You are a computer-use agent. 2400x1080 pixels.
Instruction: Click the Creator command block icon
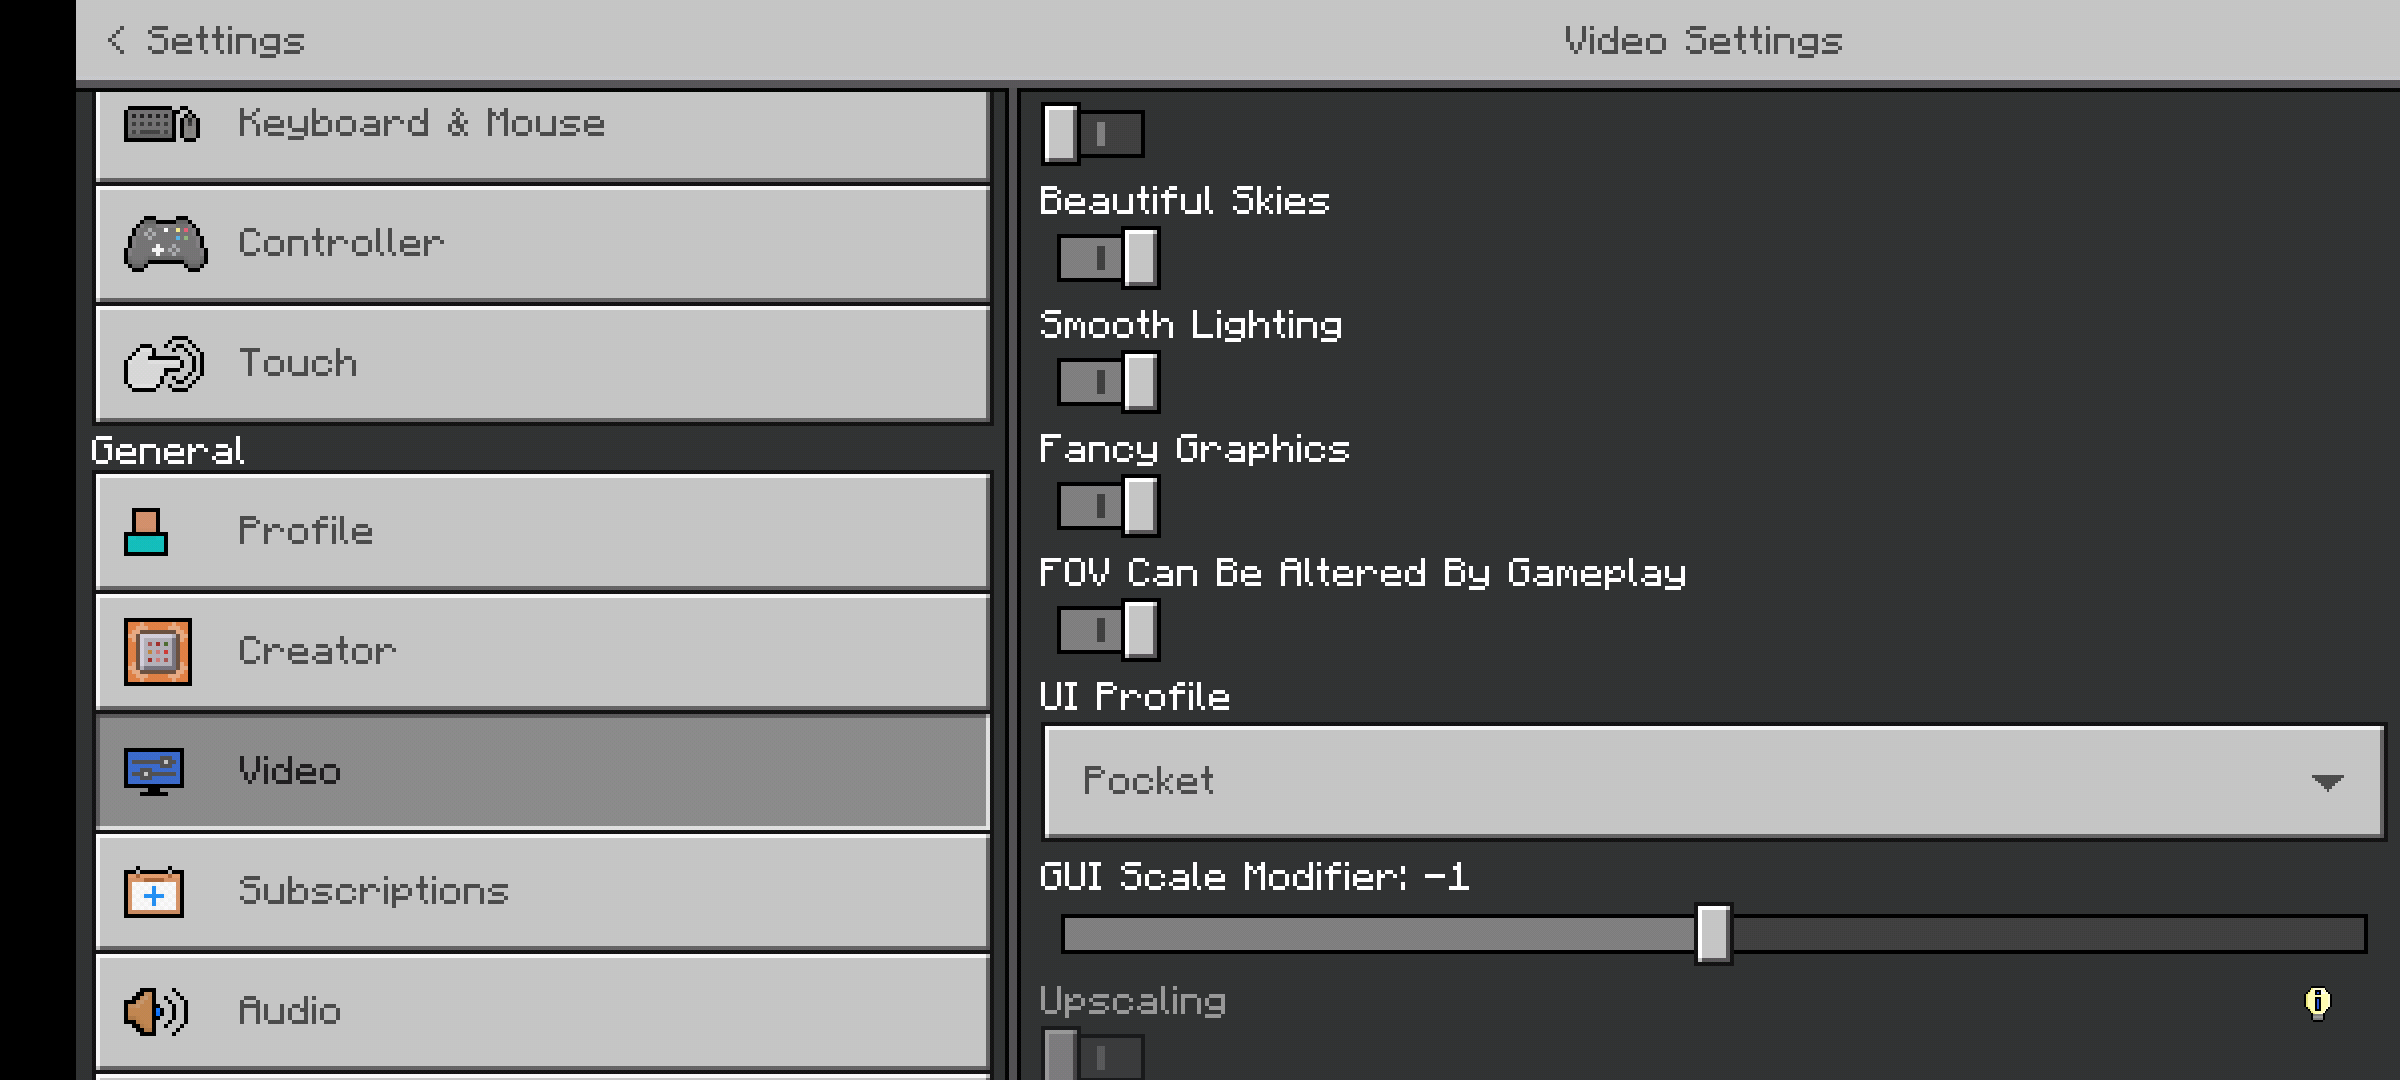point(158,652)
